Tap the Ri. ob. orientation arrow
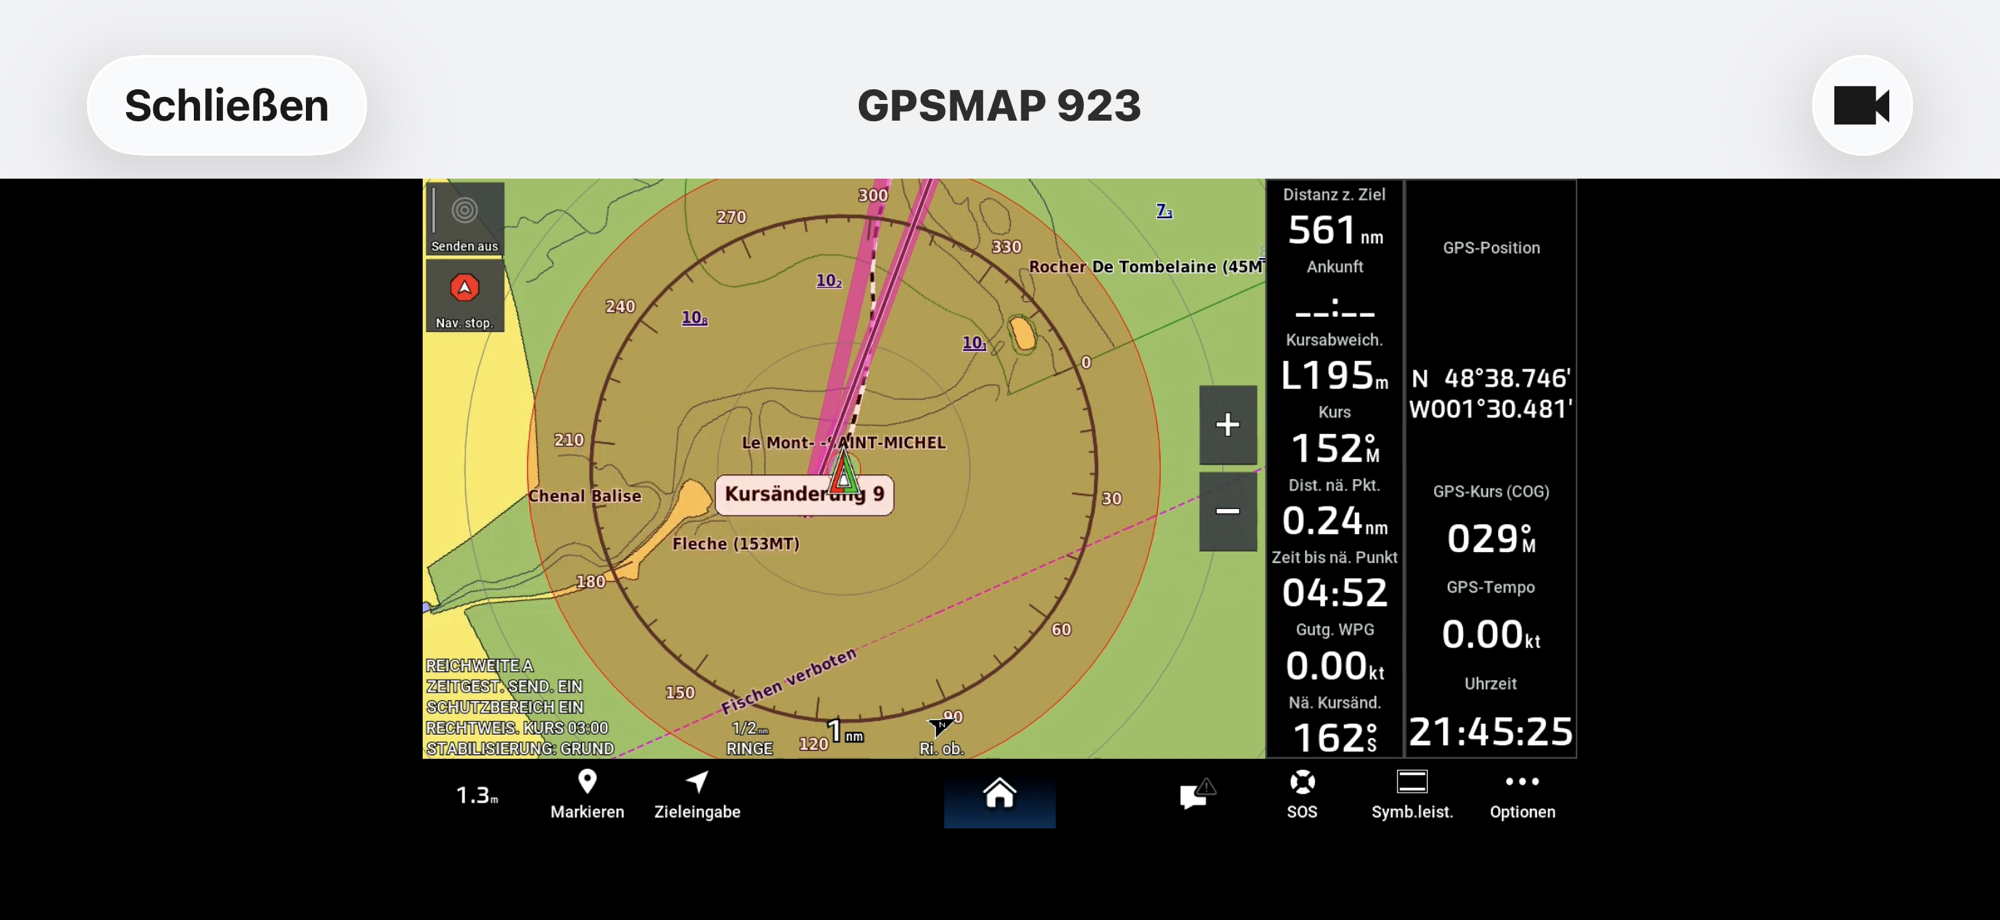This screenshot has height=920, width=2000. pos(941,726)
